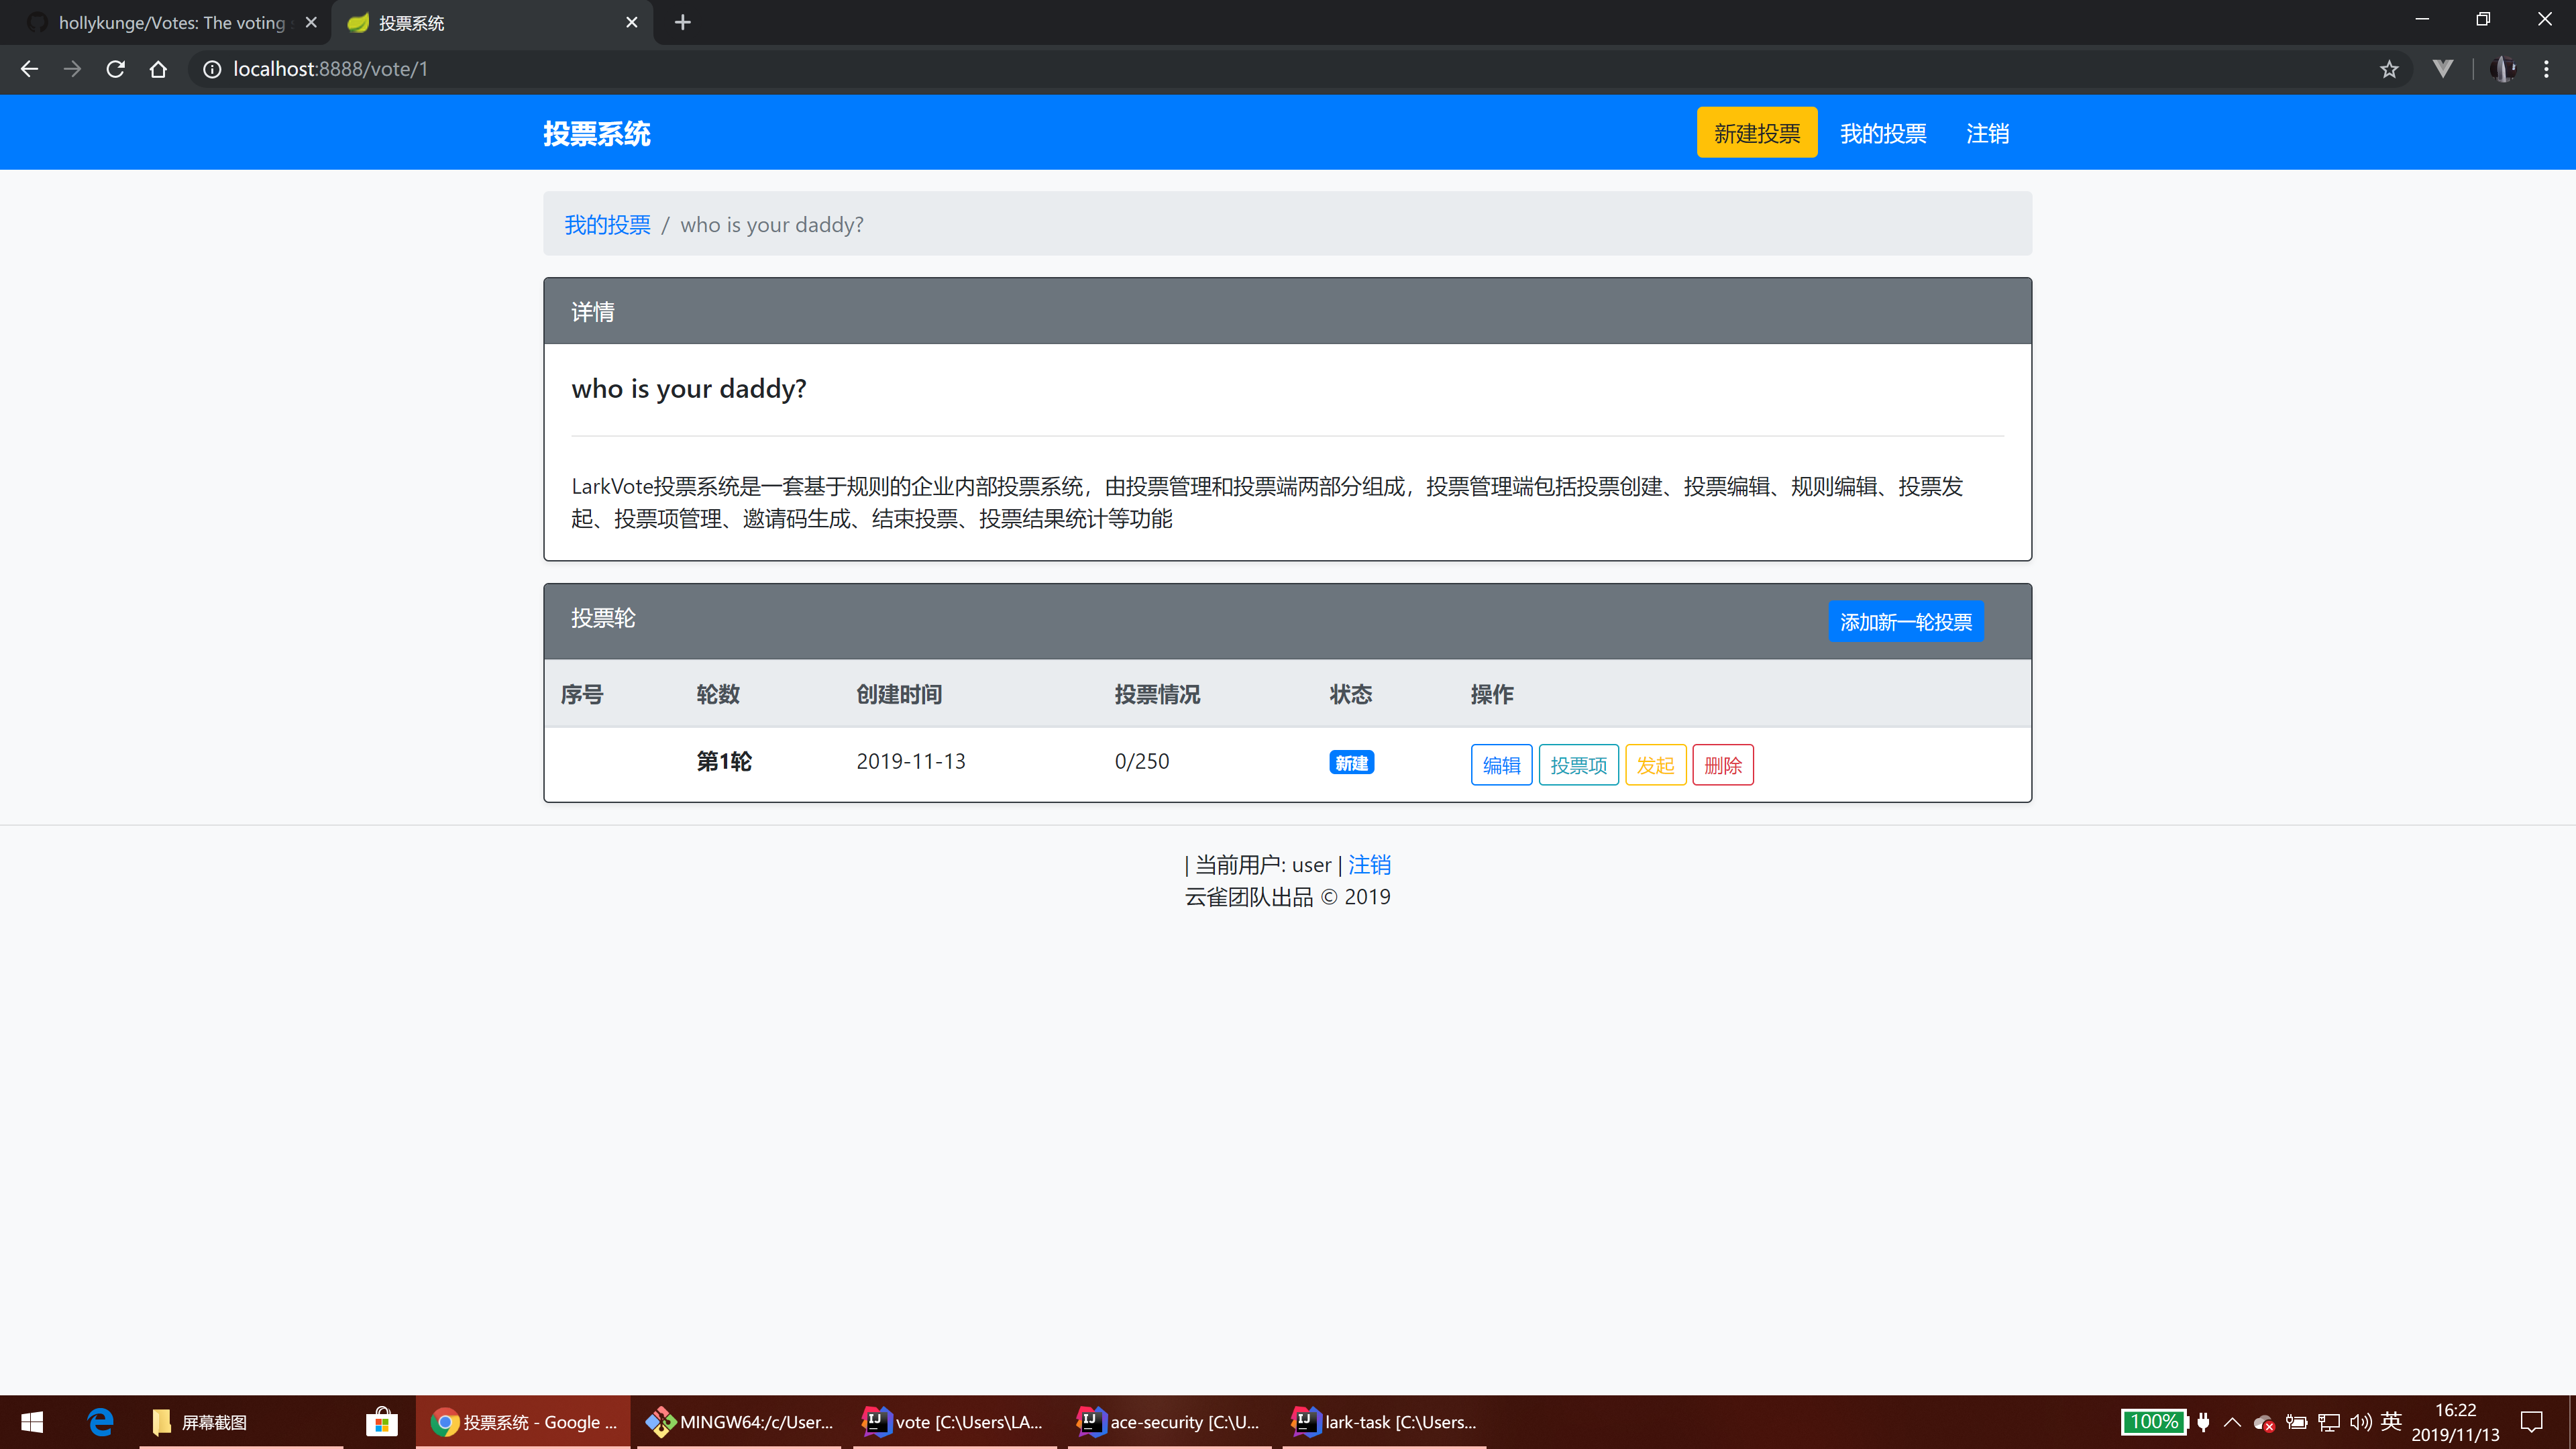Launch Microsoft Edge from the taskbar
The image size is (2576, 1449).
(x=100, y=1422)
